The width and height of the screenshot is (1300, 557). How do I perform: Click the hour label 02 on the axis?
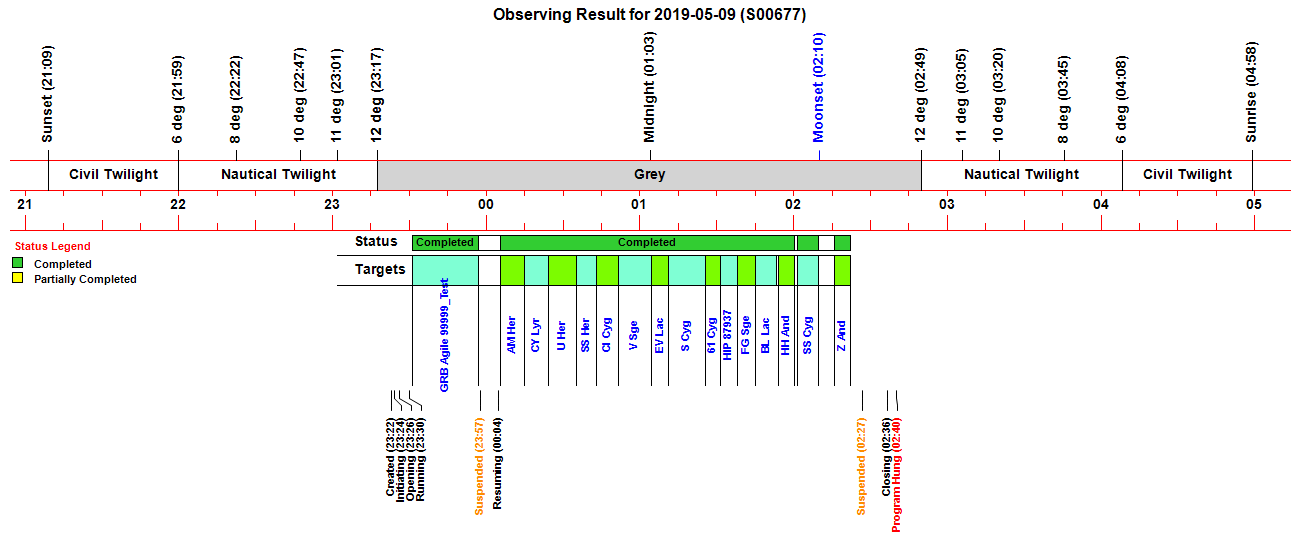point(793,204)
